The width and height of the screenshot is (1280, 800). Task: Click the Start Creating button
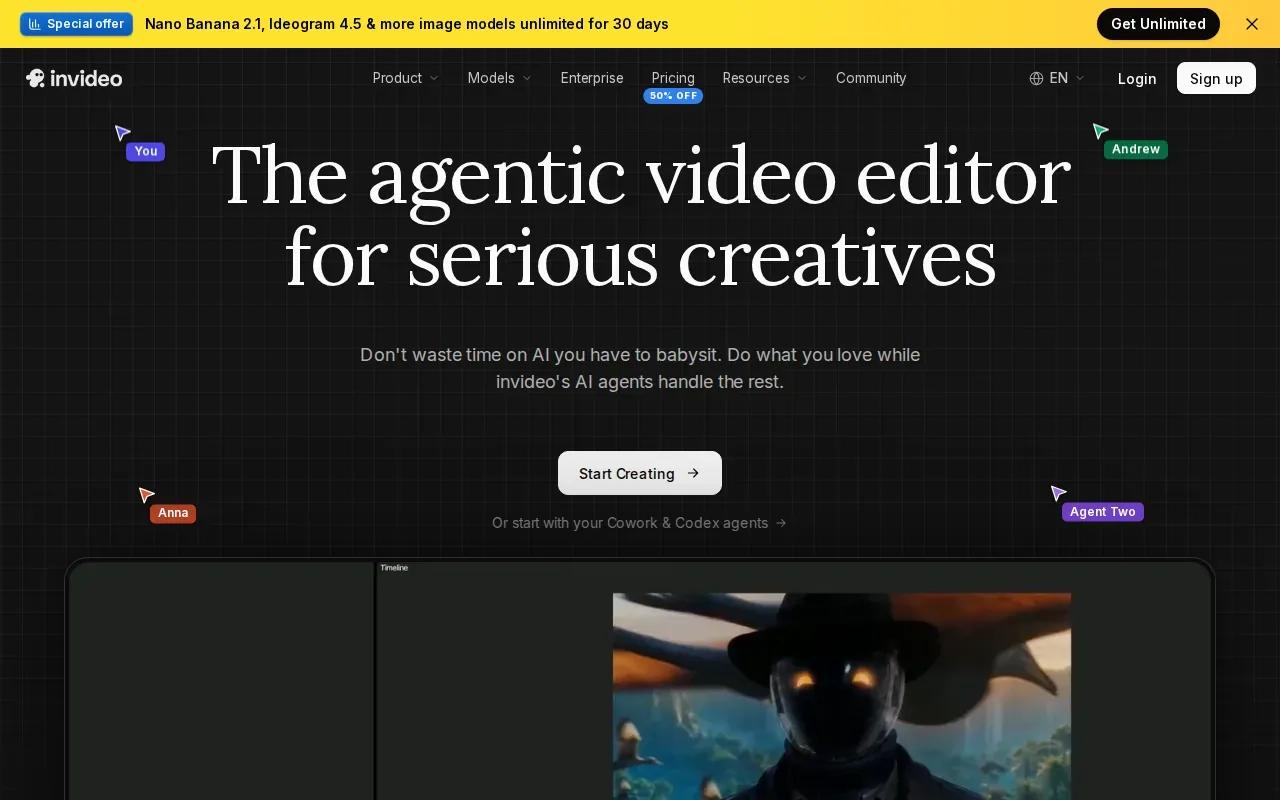click(640, 473)
